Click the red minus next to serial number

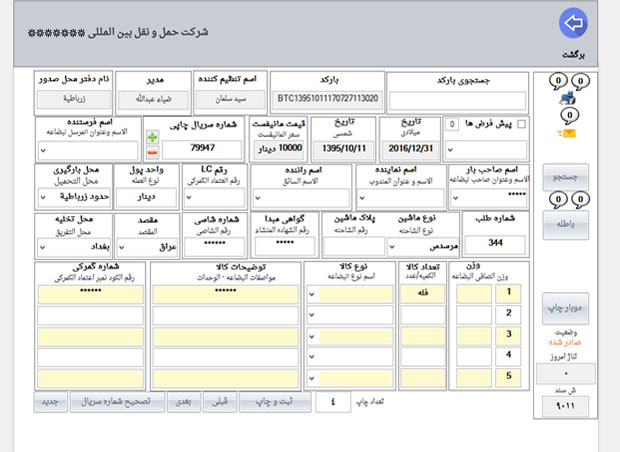point(153,152)
